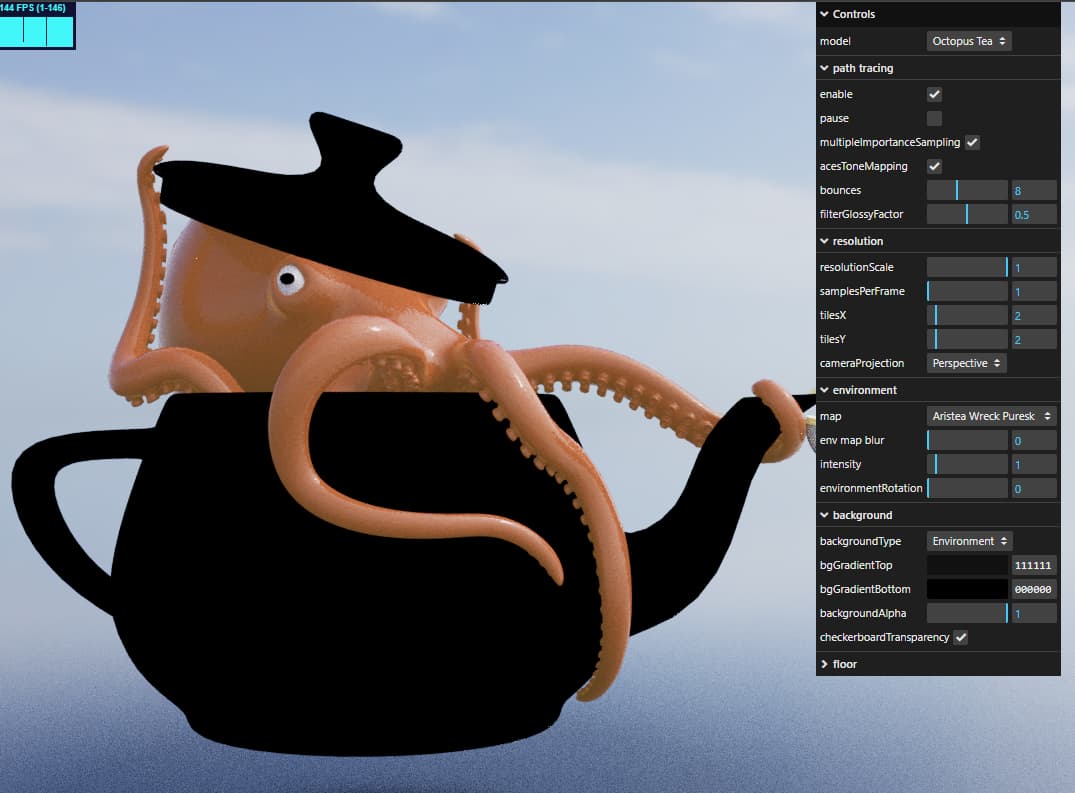Adjust the backgroundAlpha slider
Viewport: 1075px width, 793px height.
[967, 613]
